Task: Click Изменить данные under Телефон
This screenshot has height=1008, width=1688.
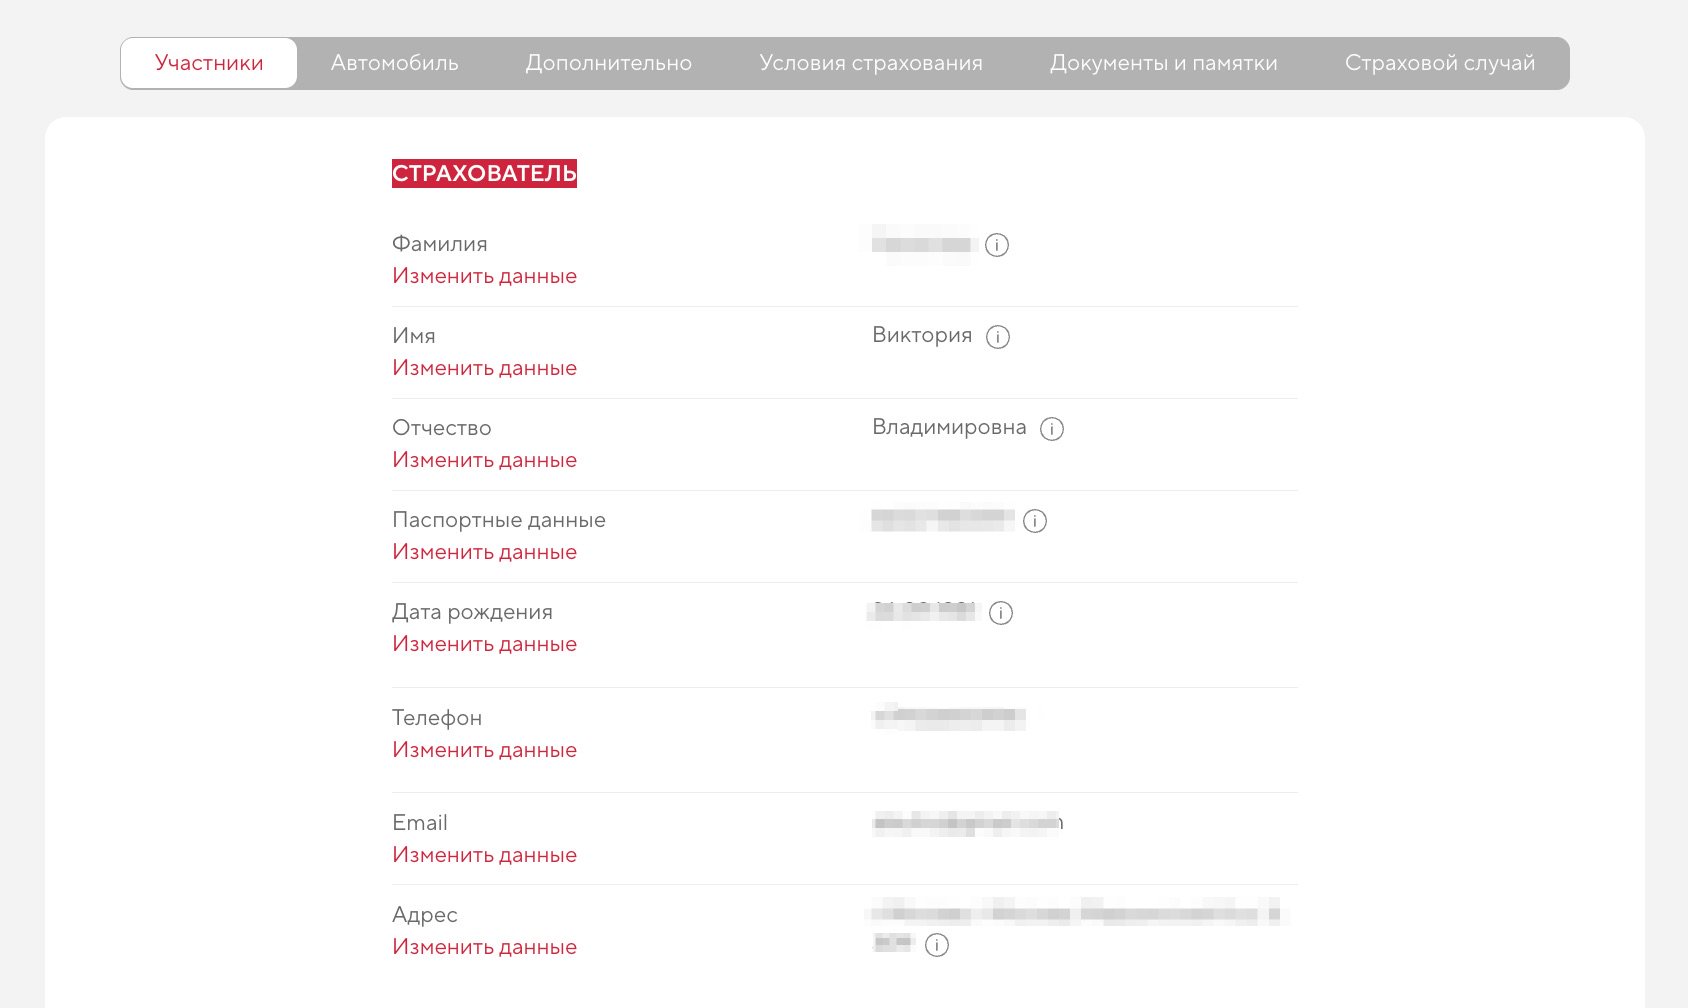Action: pos(485,750)
